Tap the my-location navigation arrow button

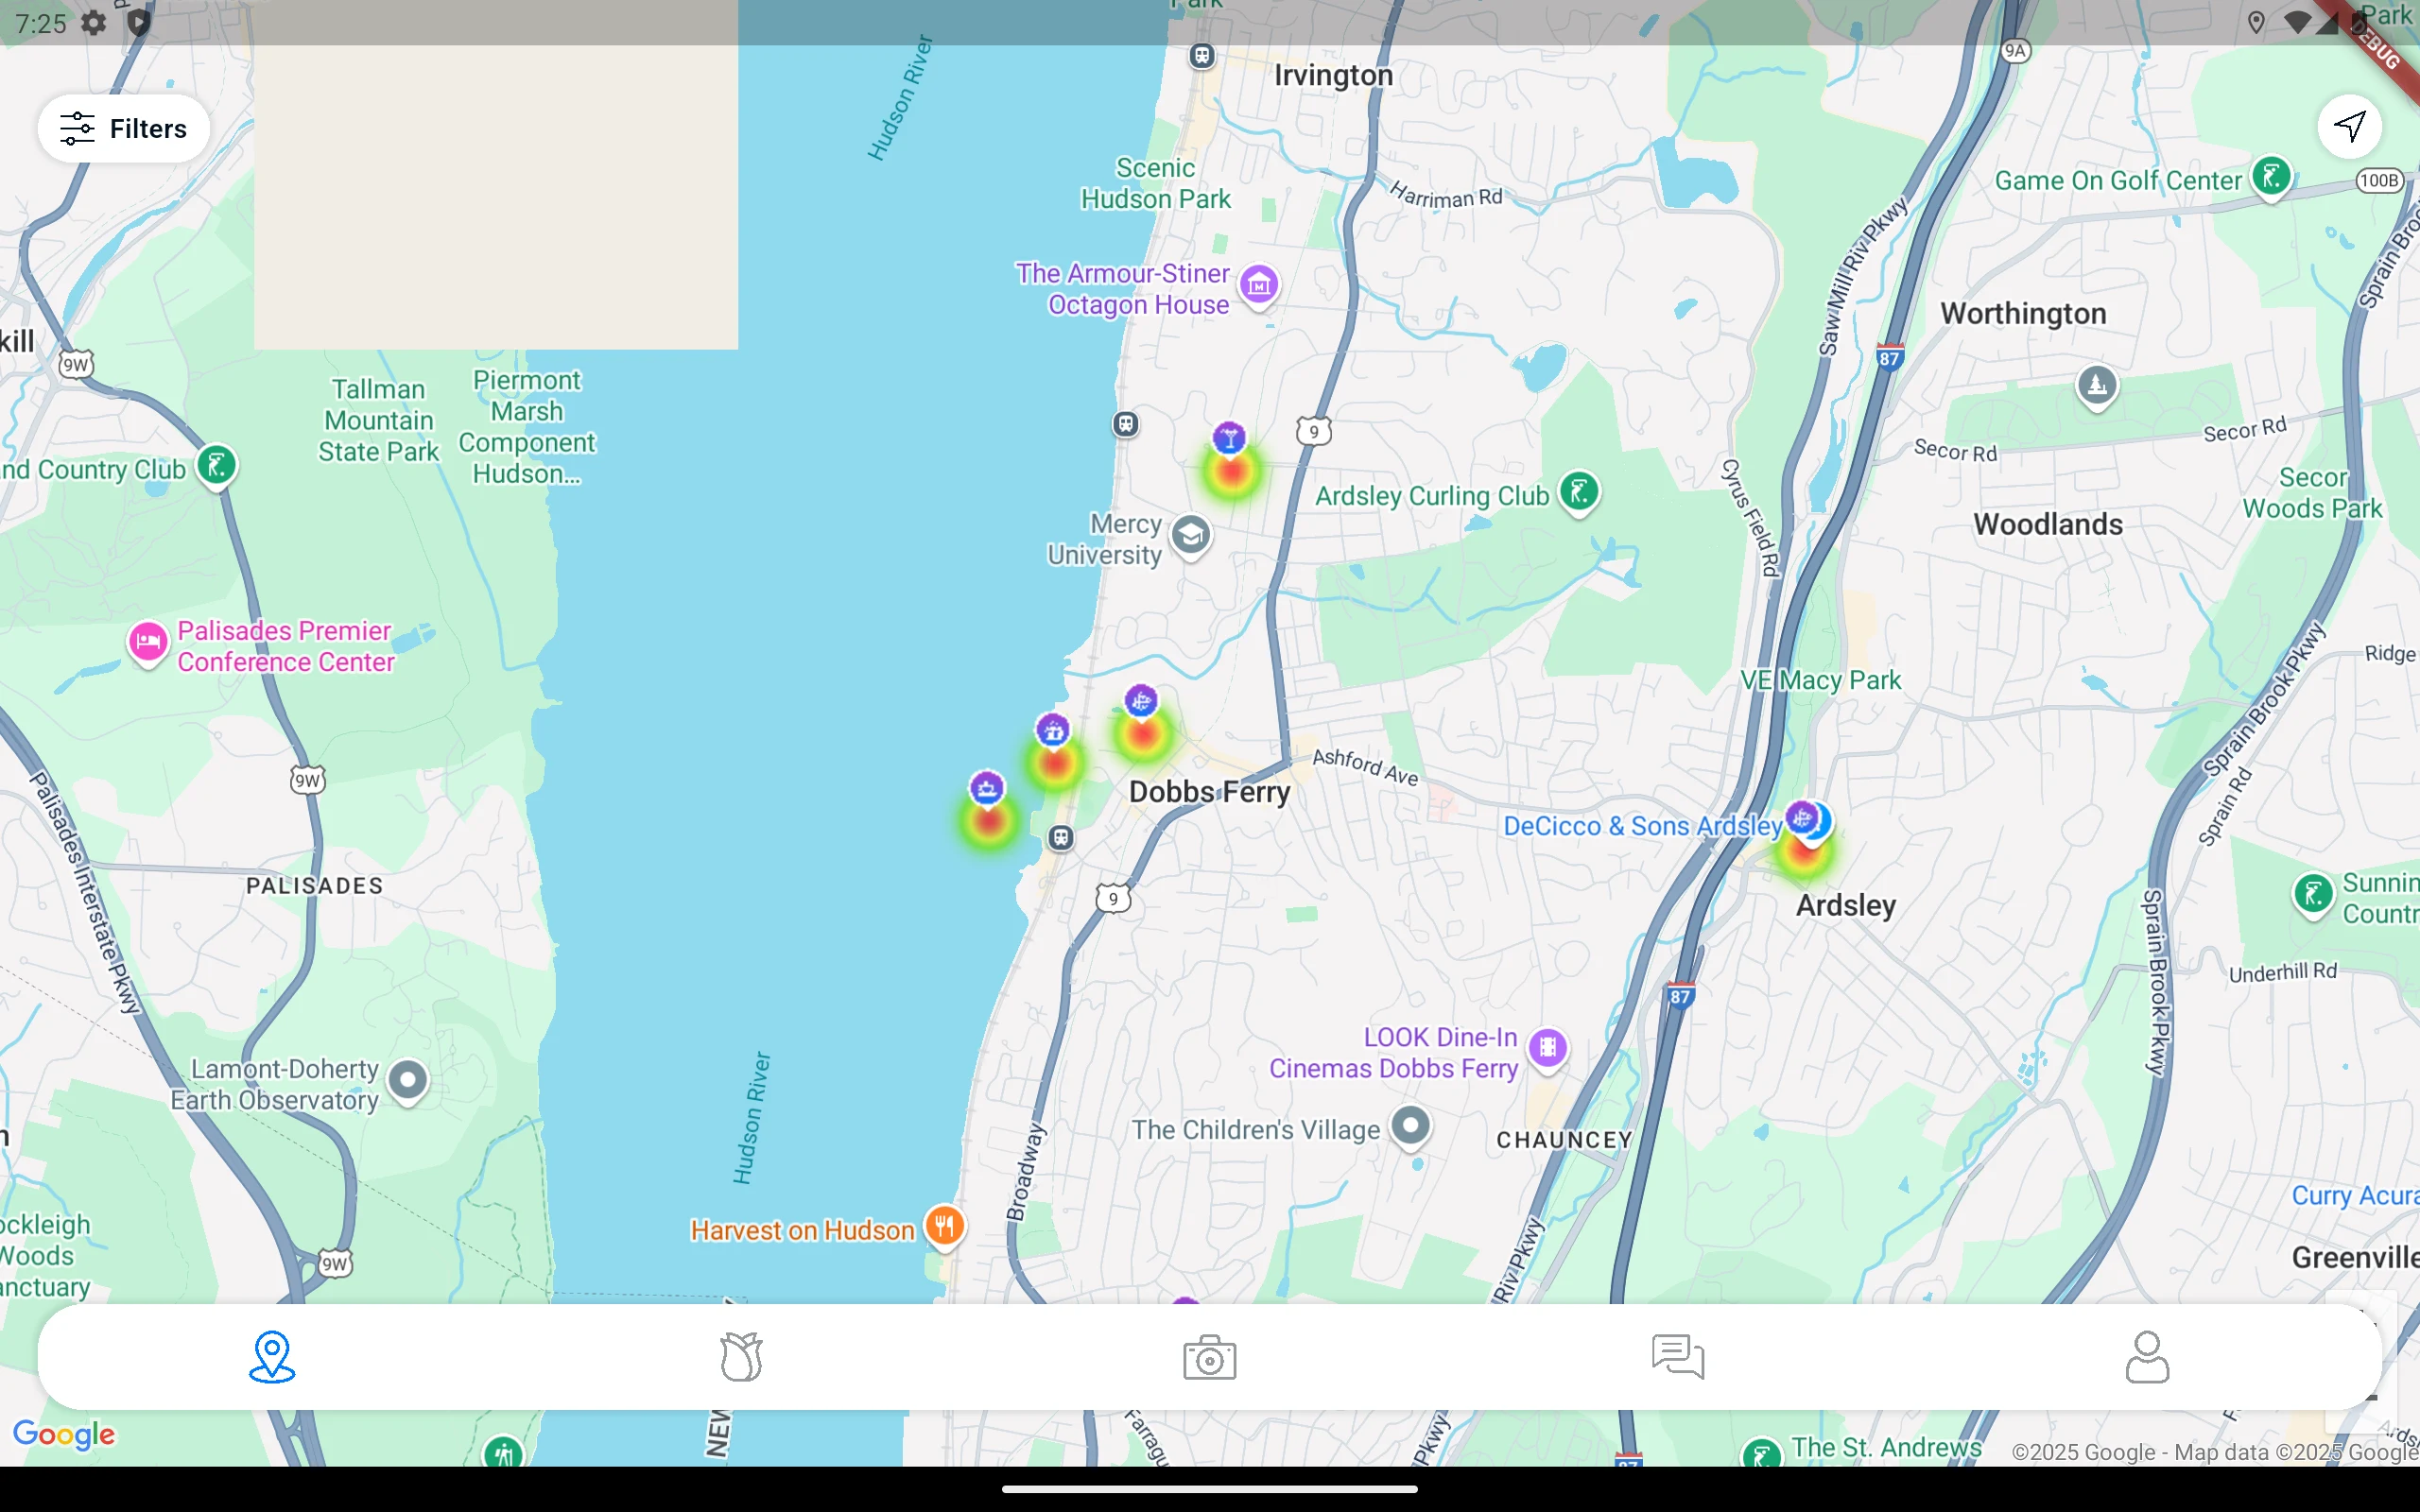[x=2349, y=127]
